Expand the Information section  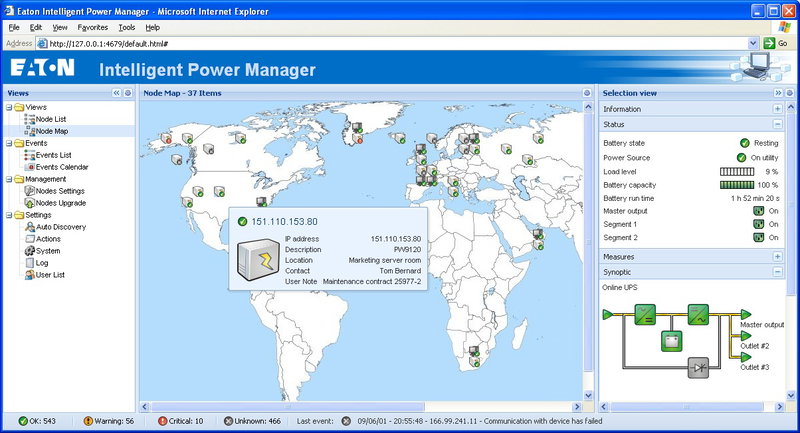tap(778, 109)
